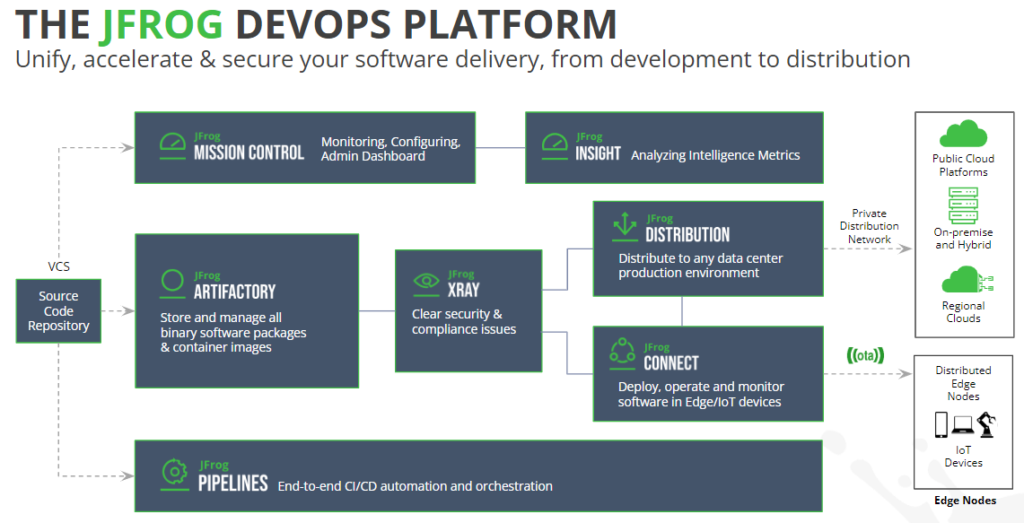Click the Distributed Edge Nodes label
Viewport: 1024px width, 523px height.
(x=963, y=383)
